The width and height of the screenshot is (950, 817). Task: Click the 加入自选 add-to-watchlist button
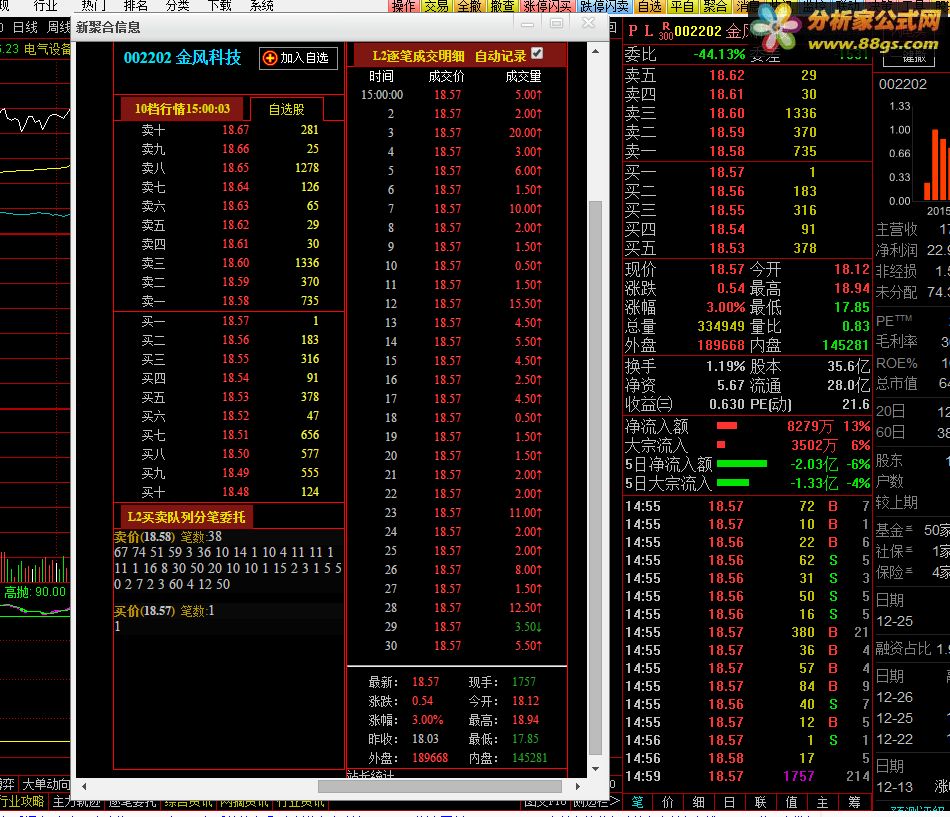pyautogui.click(x=298, y=58)
